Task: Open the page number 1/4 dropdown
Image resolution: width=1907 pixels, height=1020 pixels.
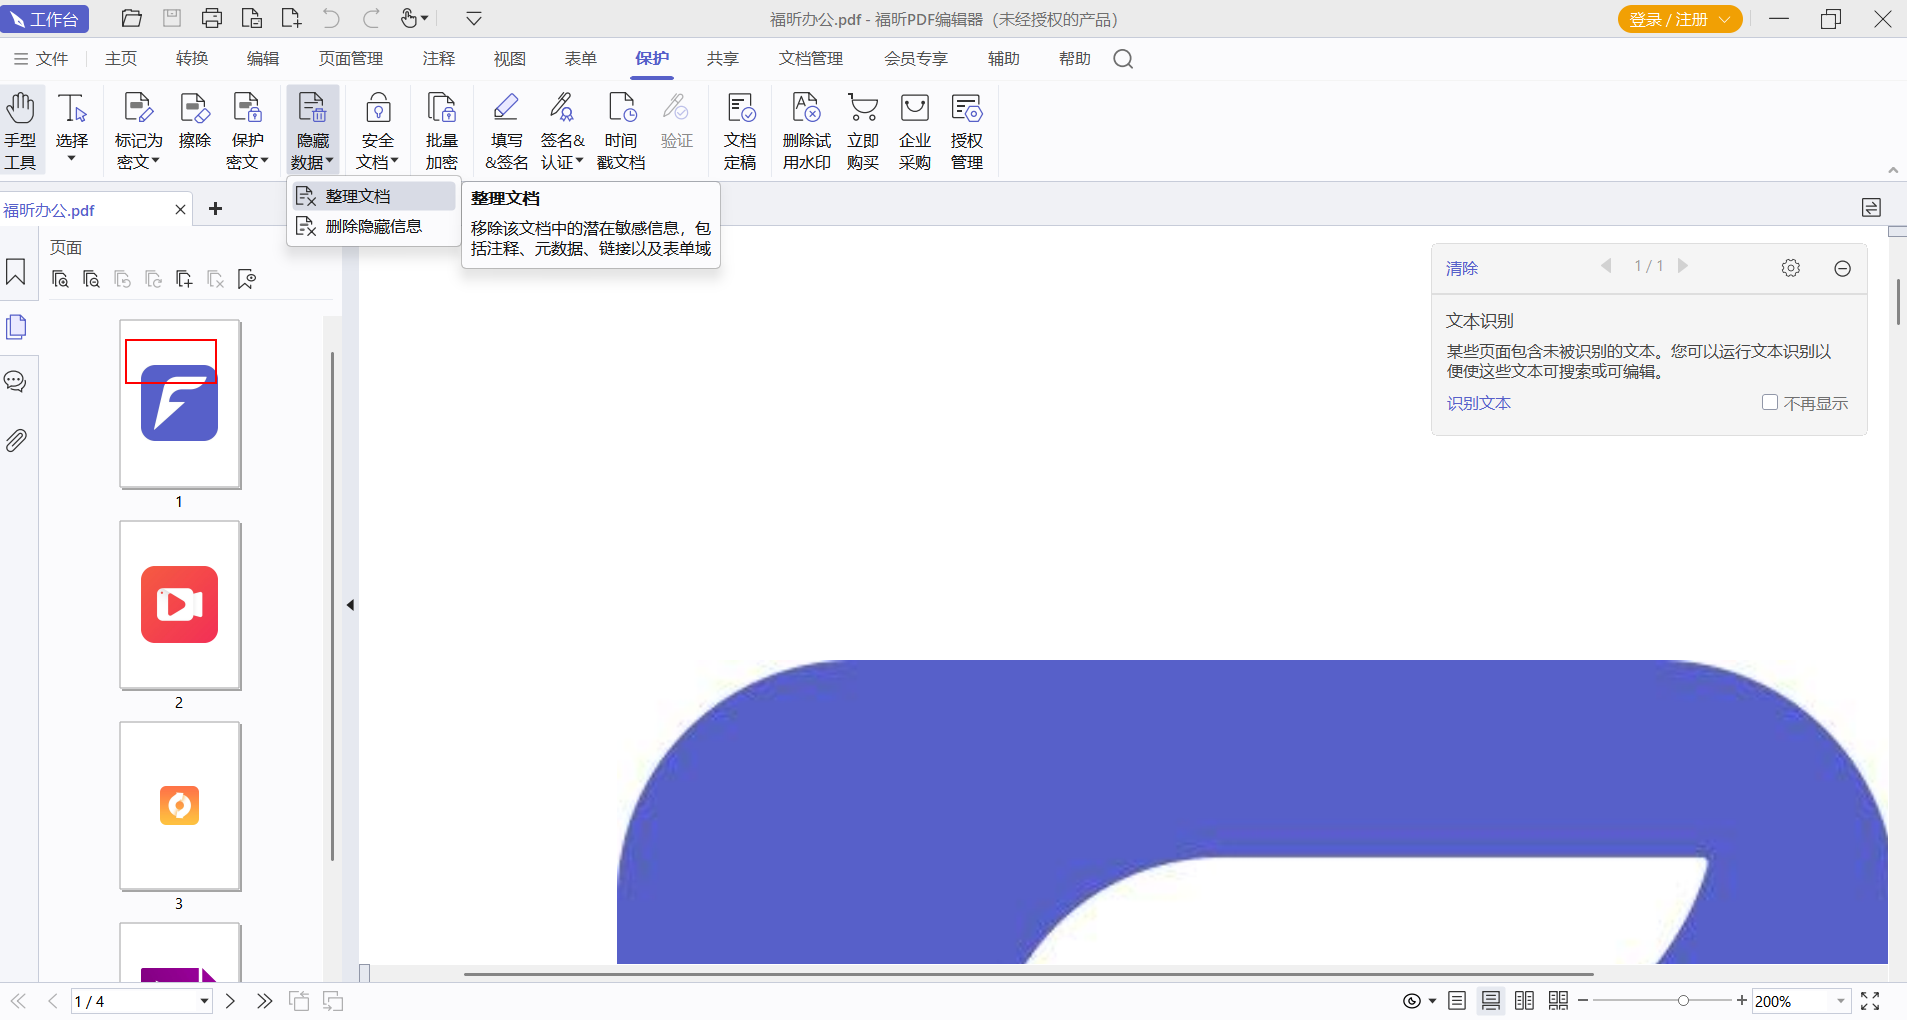Action: 204,1001
